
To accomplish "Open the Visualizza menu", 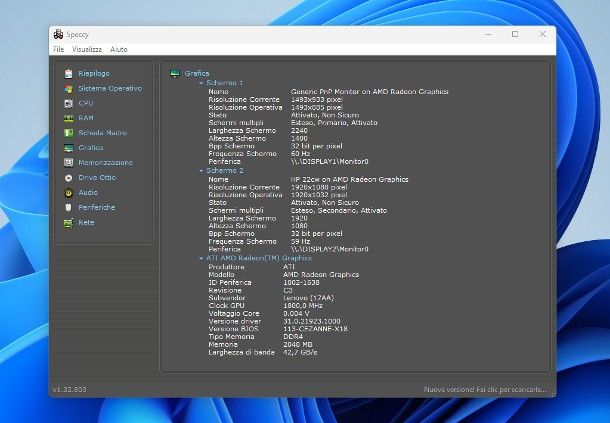I will click(x=87, y=48).
